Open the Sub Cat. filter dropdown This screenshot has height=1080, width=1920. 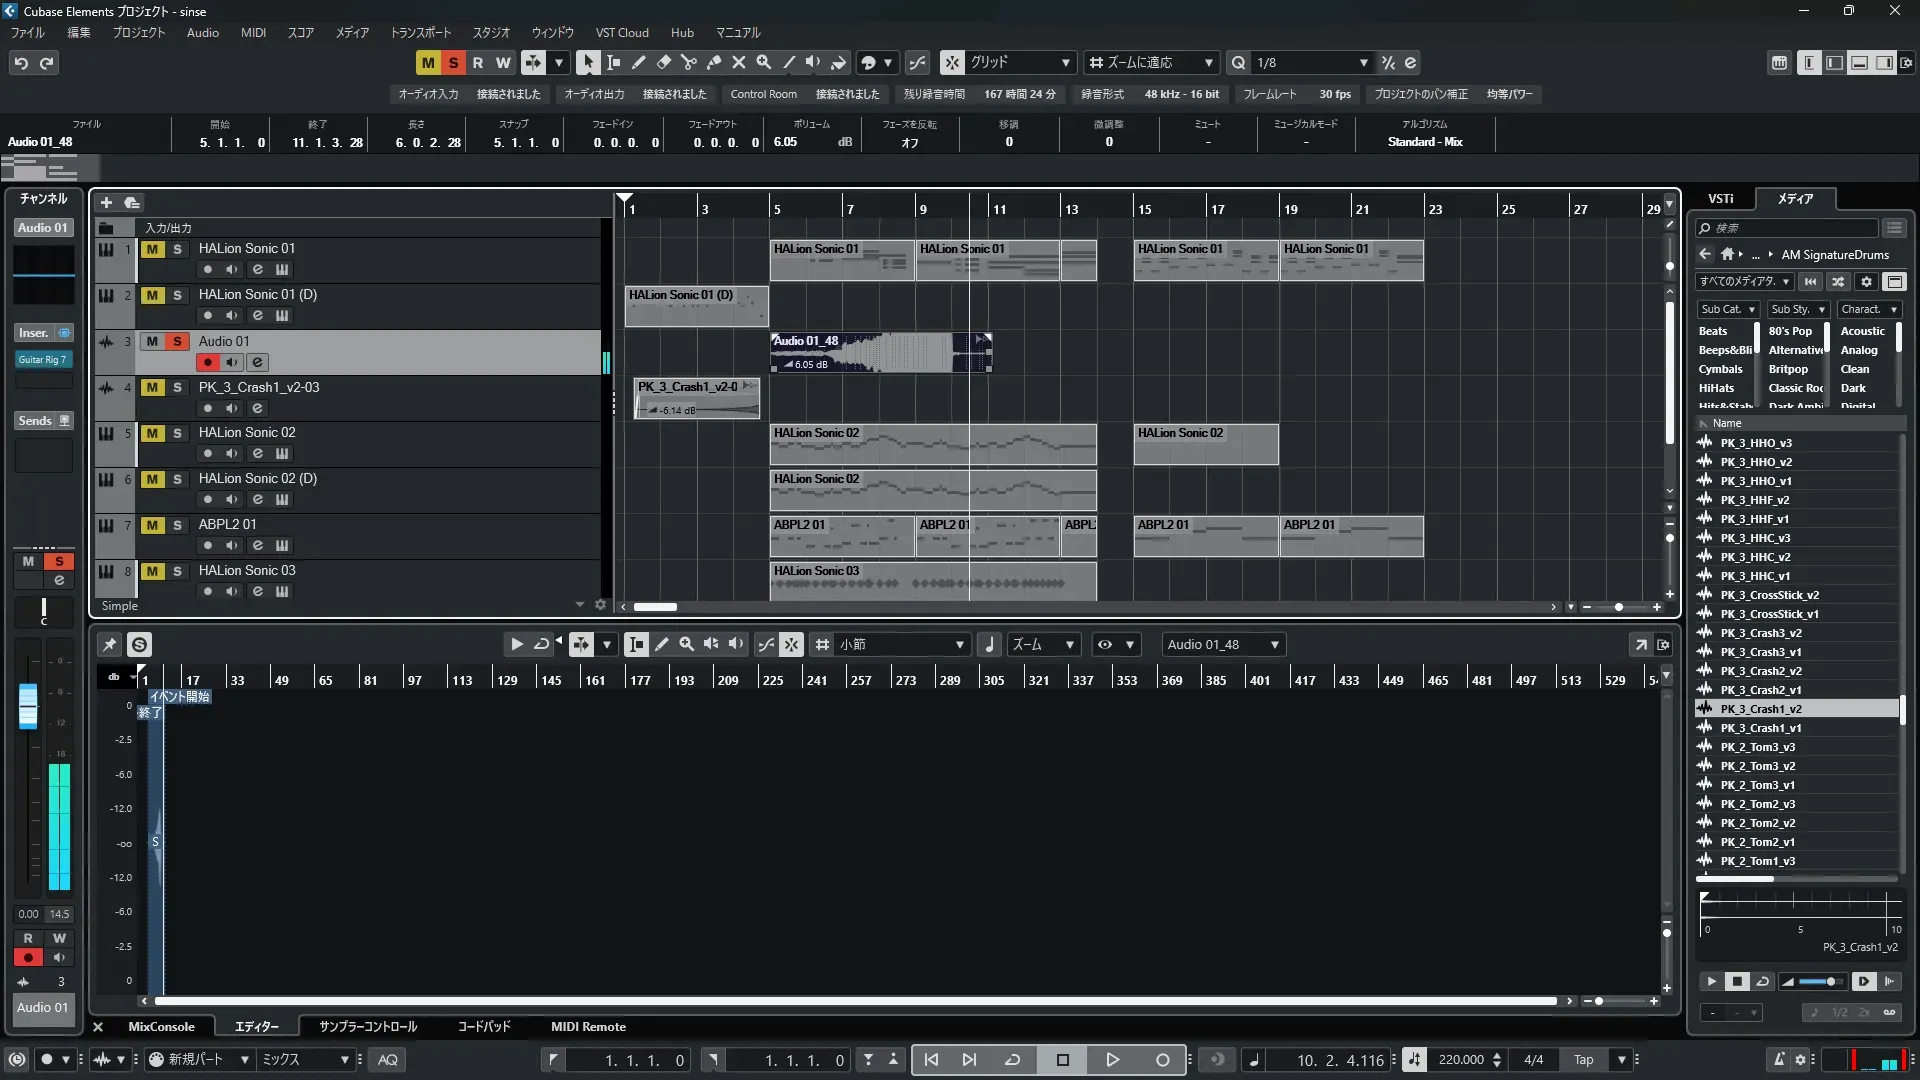(x=1728, y=309)
